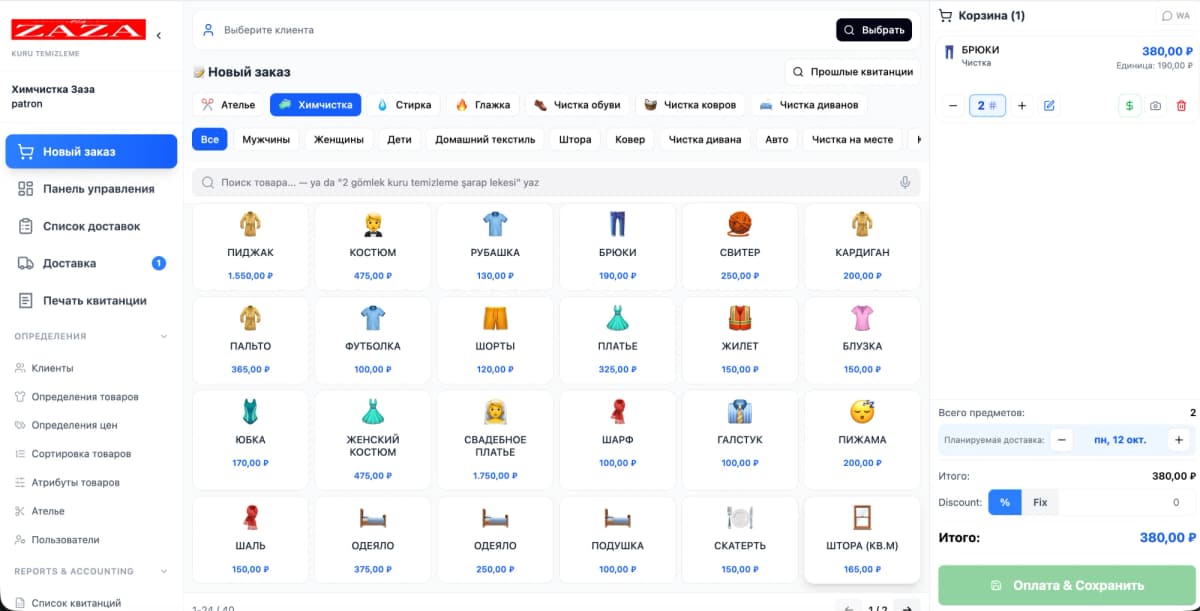Viewport: 1200px width, 611px height.
Task: Switch discount type to Fix
Action: [x=1040, y=502]
